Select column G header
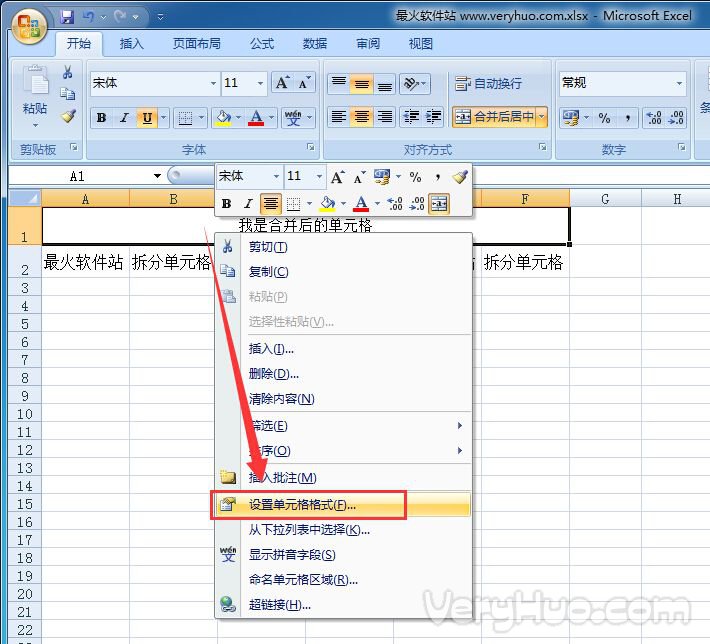 605,199
